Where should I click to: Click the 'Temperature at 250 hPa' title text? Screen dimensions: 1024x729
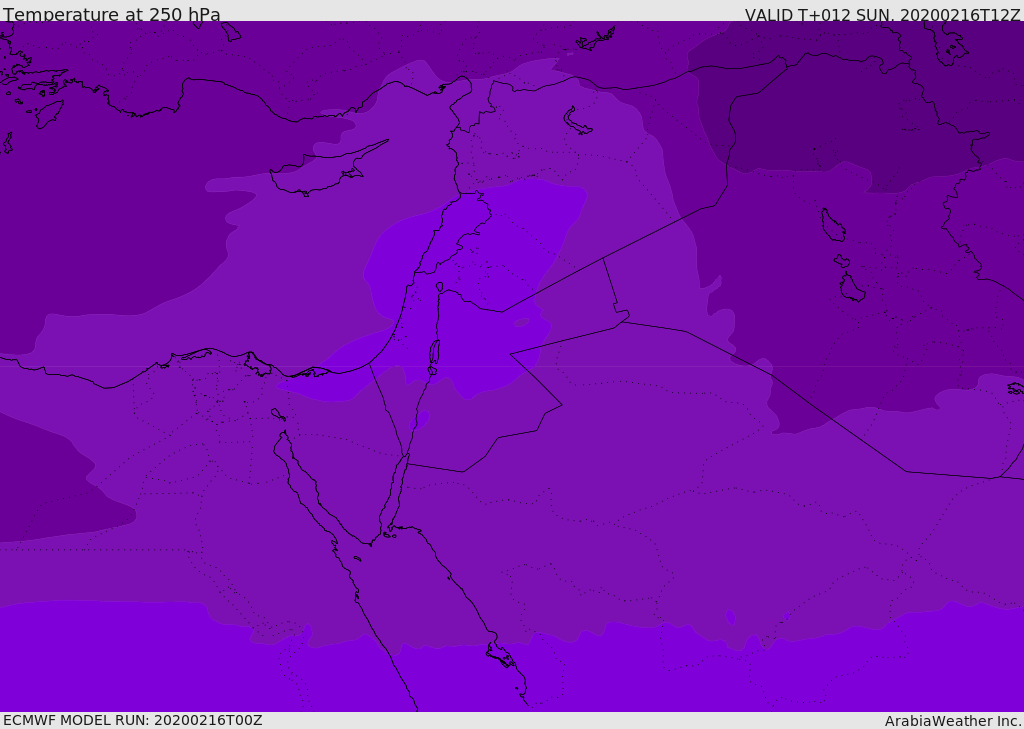pyautogui.click(x=112, y=14)
